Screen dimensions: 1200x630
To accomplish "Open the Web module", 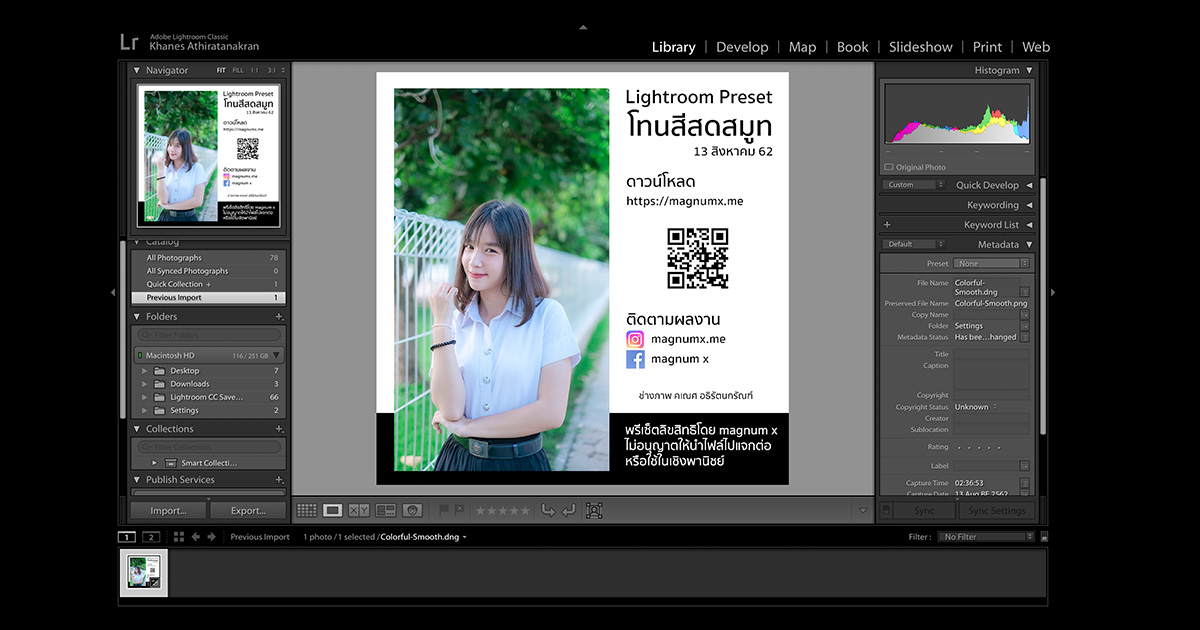I will pos(1036,47).
